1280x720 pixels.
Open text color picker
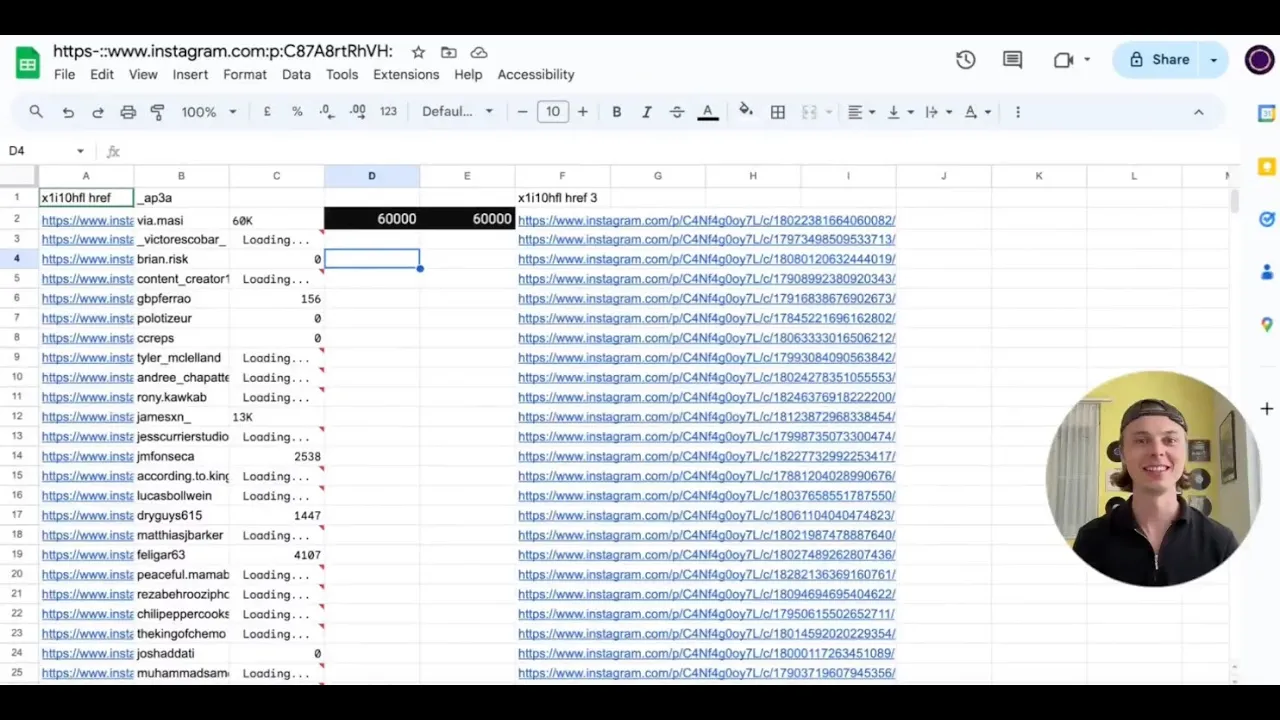pos(708,112)
